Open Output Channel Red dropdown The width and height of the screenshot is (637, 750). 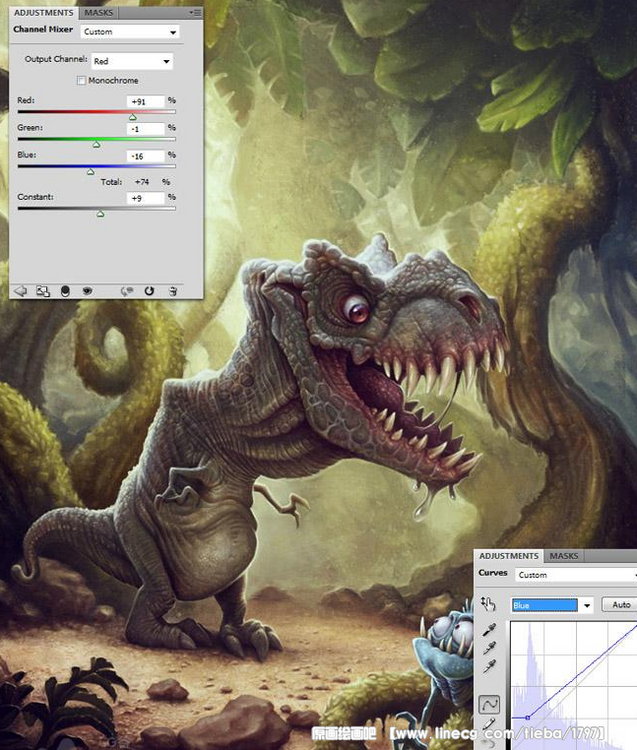pyautogui.click(x=132, y=61)
